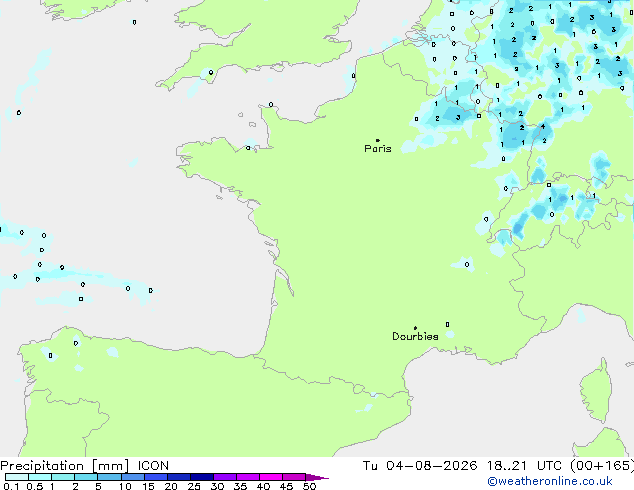Click the (00+165) forecast offset text
This screenshot has width=634, height=490.
(602, 466)
